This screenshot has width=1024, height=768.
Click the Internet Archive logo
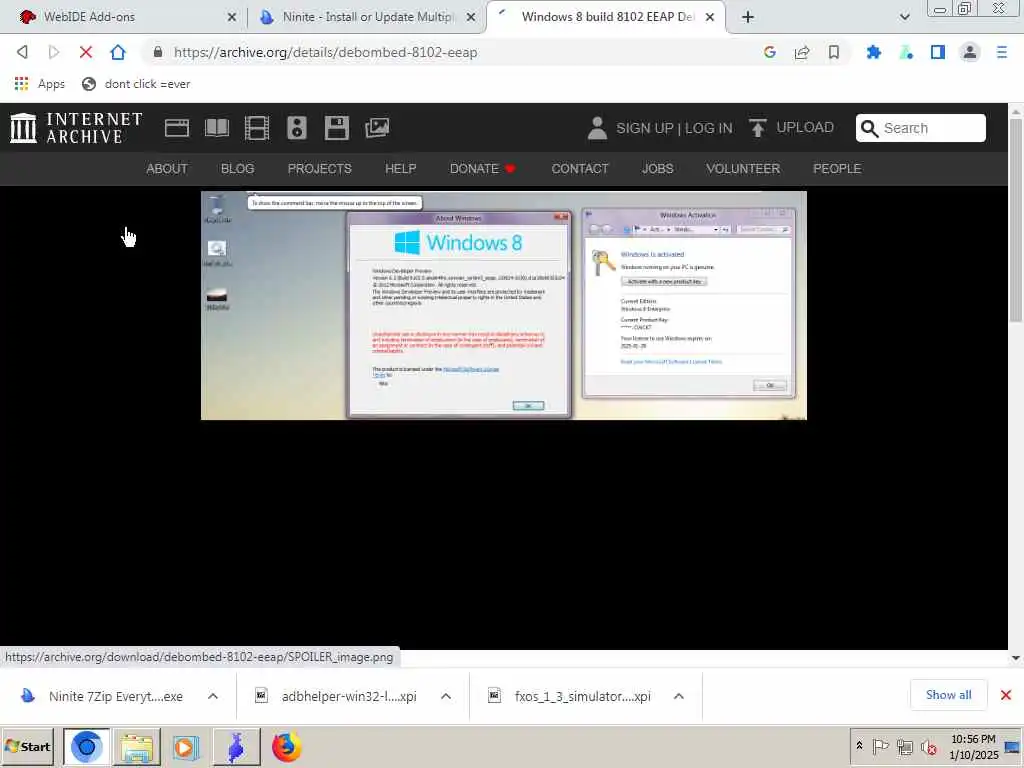tap(76, 127)
